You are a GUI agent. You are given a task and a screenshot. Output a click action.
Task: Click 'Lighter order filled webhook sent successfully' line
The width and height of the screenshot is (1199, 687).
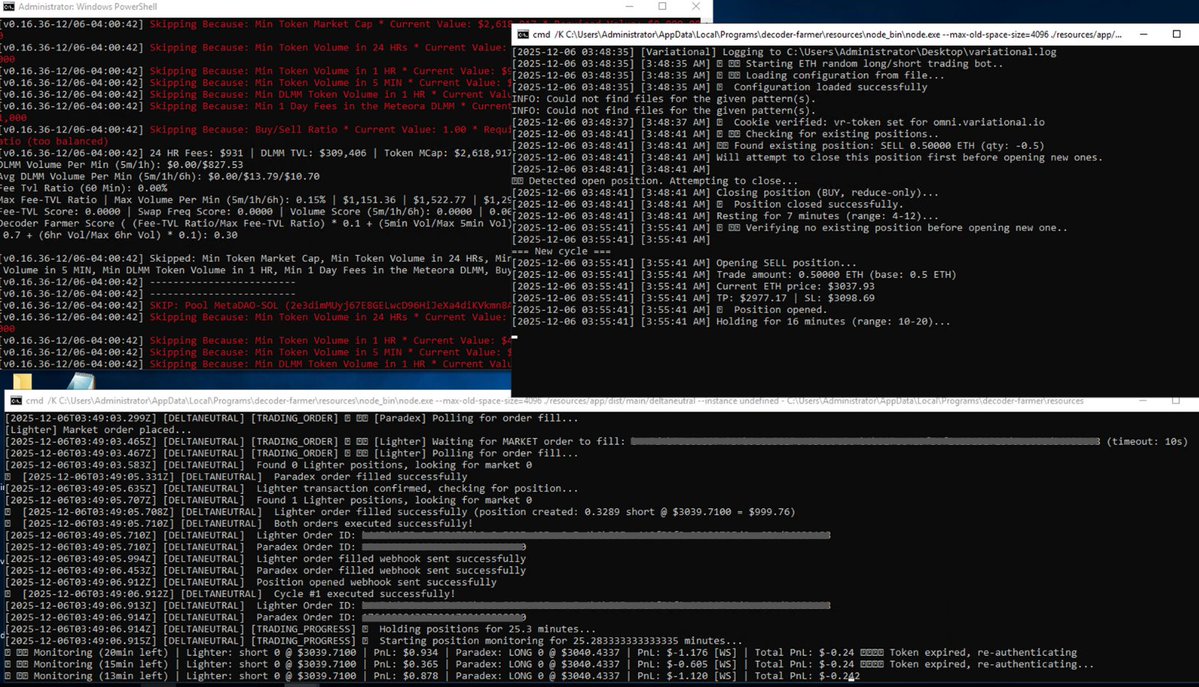click(x=265, y=558)
